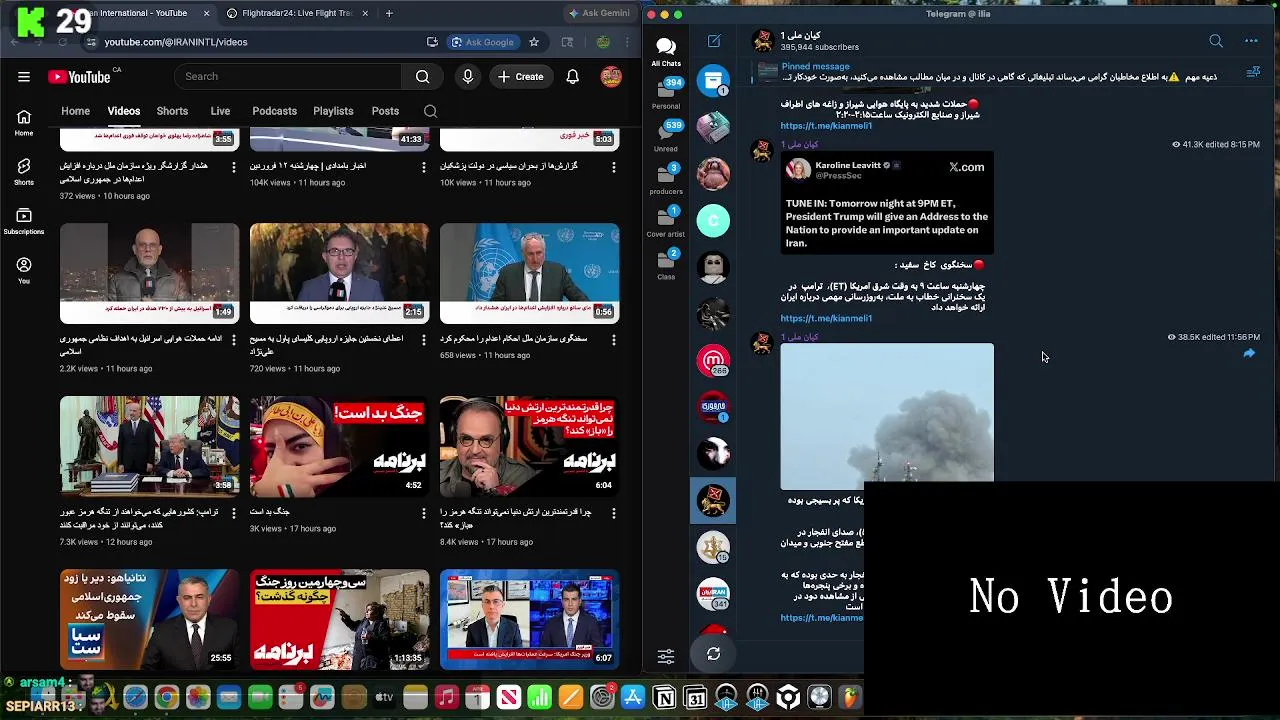Open options for the 3:55 video
This screenshot has height=720, width=1280.
pos(234,167)
